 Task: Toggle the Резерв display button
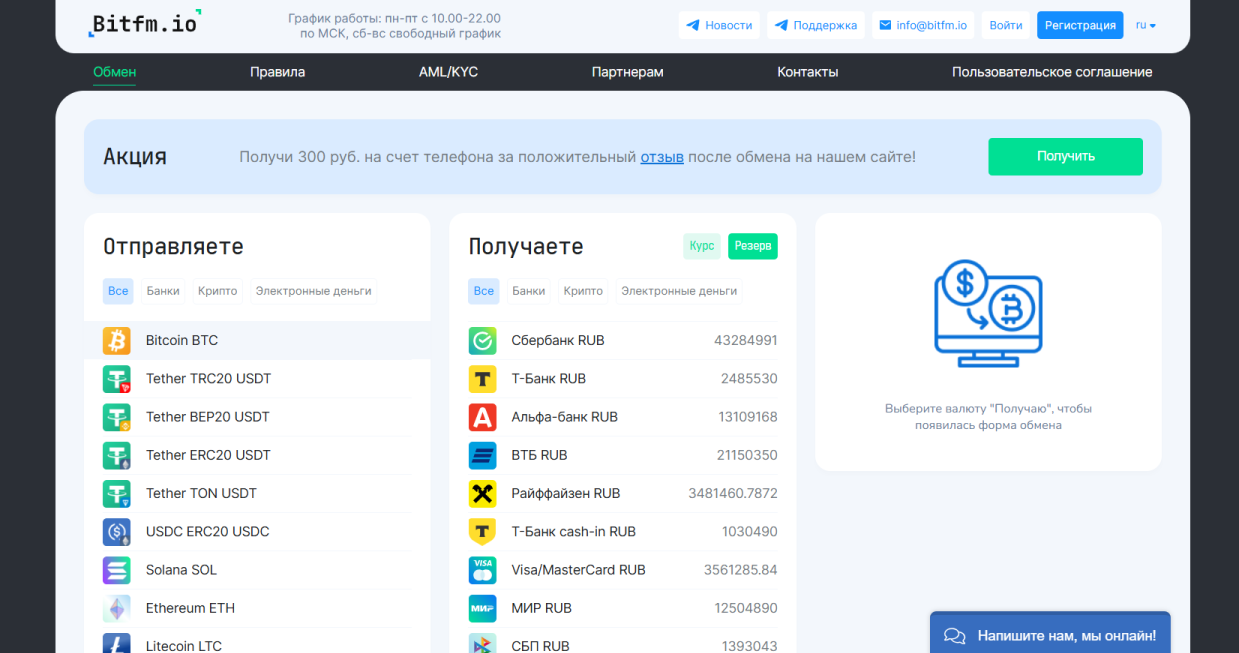pos(753,246)
